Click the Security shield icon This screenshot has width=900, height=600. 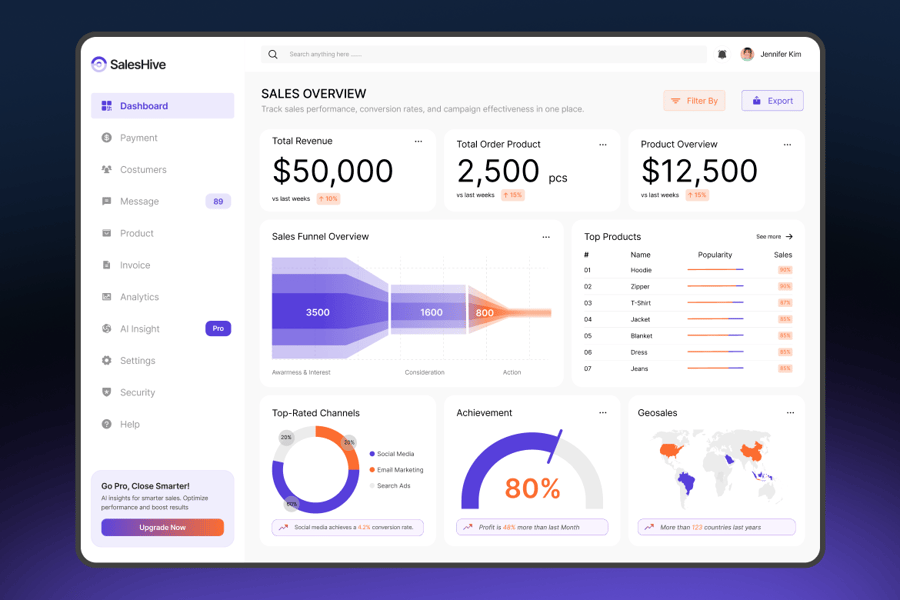107,393
